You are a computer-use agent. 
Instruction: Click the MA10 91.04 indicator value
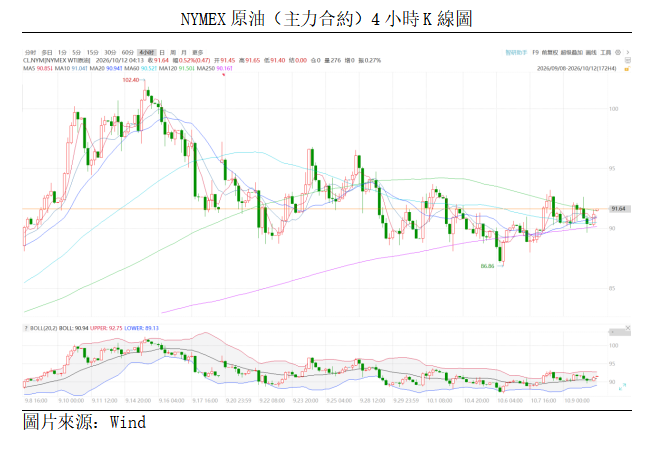tap(71, 68)
